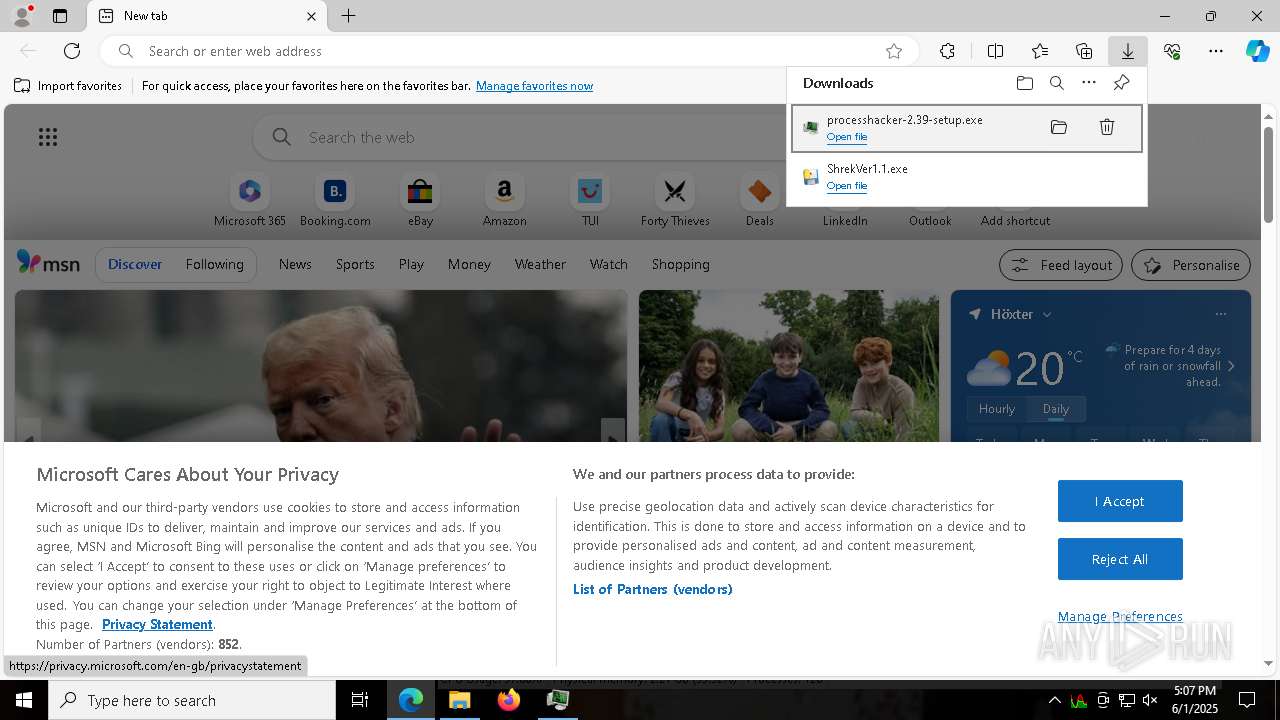Delete the processhacker-2.39-setup.exe download

1107,127
